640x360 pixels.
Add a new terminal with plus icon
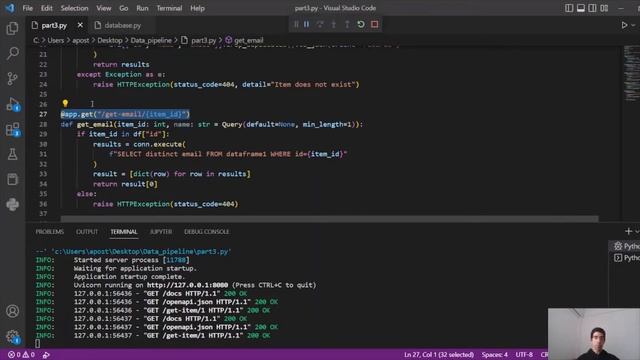628,231
